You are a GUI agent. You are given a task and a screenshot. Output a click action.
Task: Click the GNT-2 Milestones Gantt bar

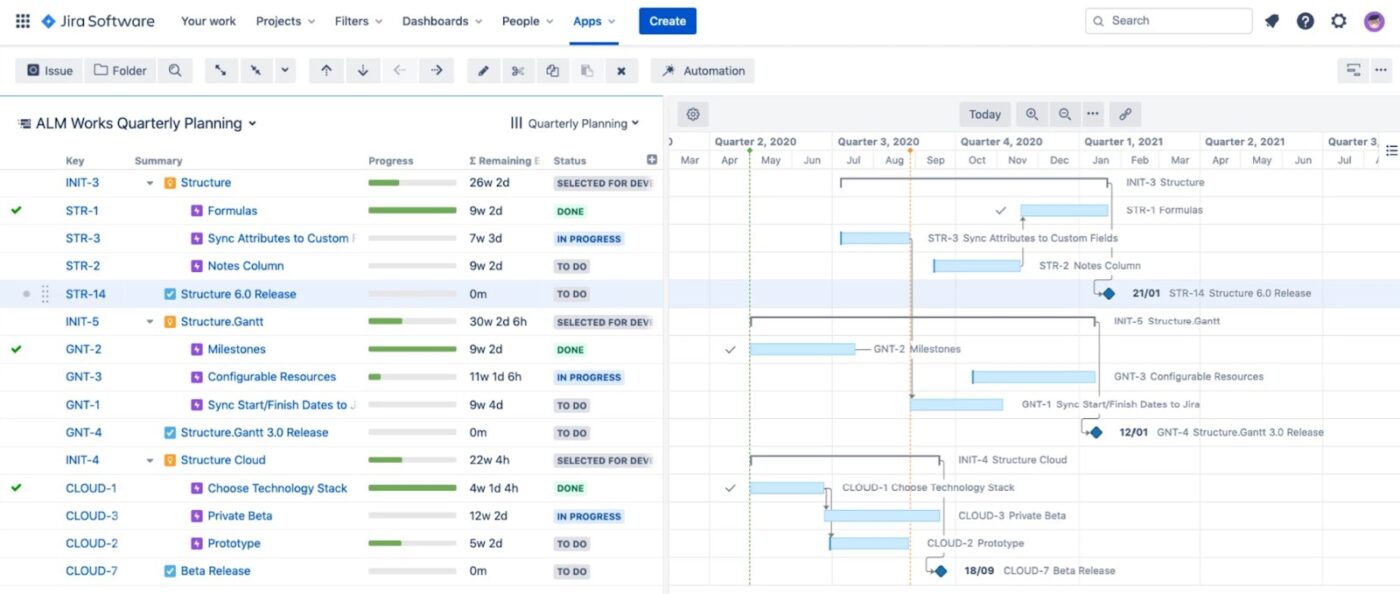pos(802,349)
